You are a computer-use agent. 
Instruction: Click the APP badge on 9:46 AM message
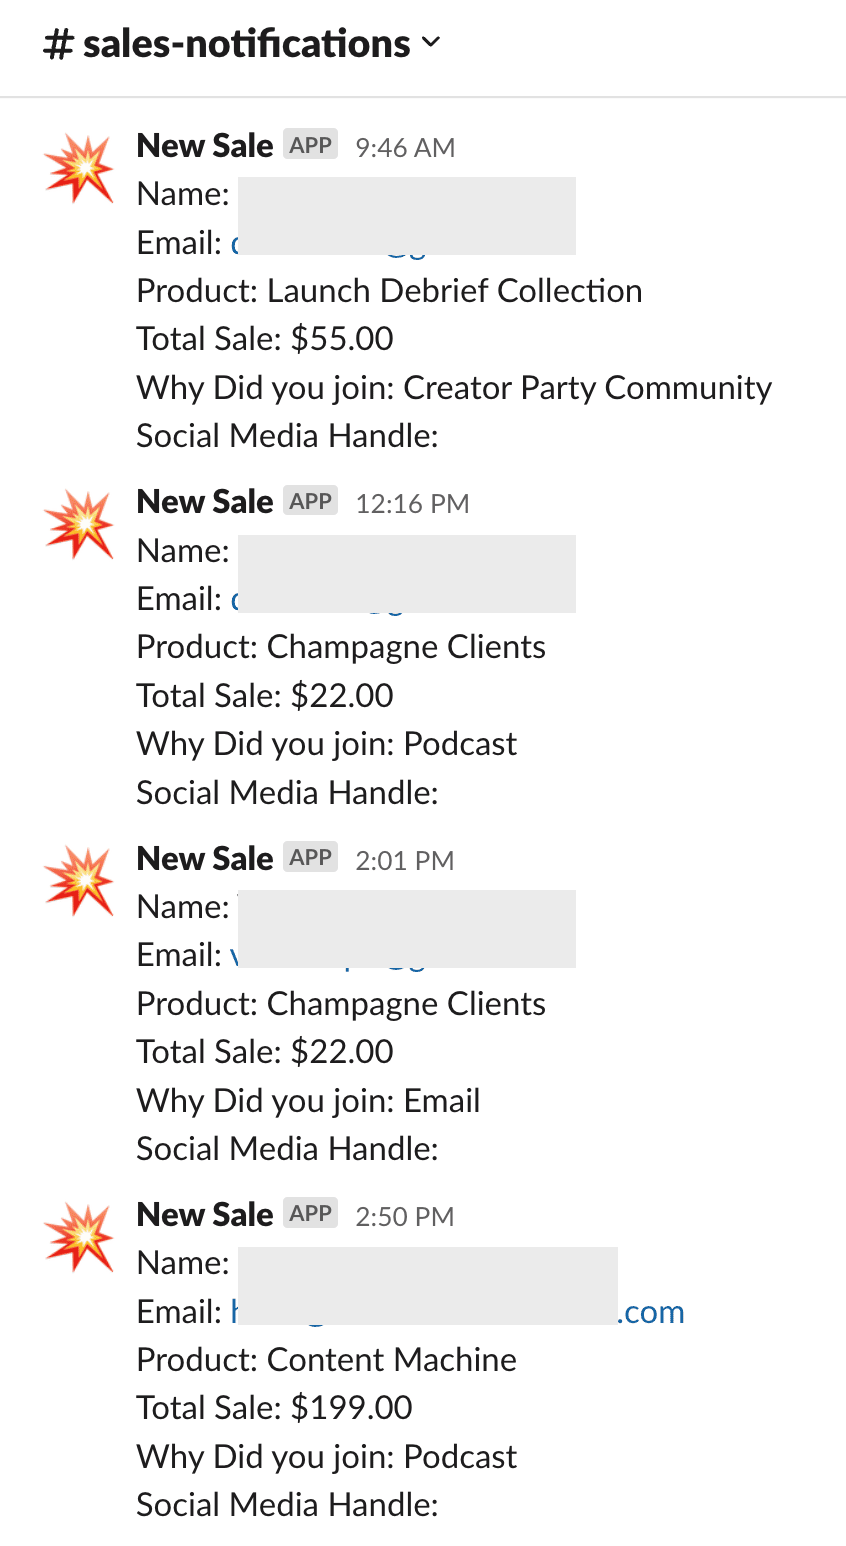tap(310, 145)
